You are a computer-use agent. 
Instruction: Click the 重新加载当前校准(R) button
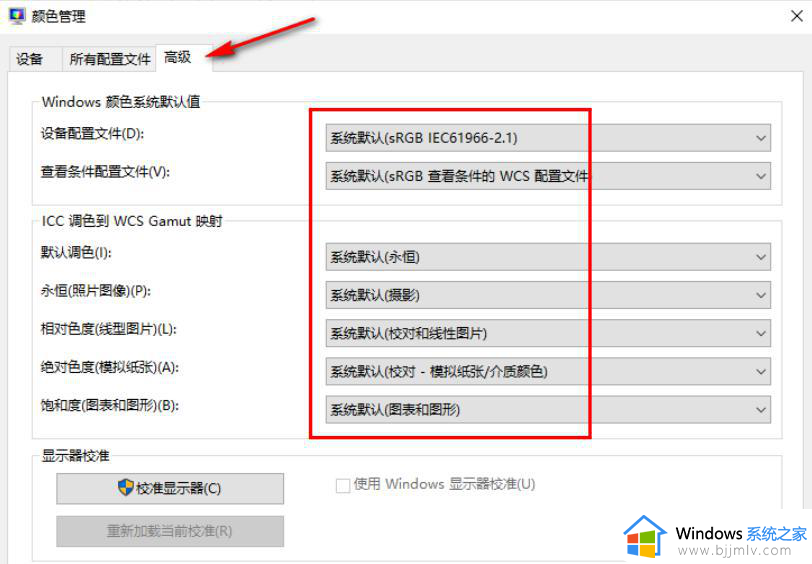170,531
